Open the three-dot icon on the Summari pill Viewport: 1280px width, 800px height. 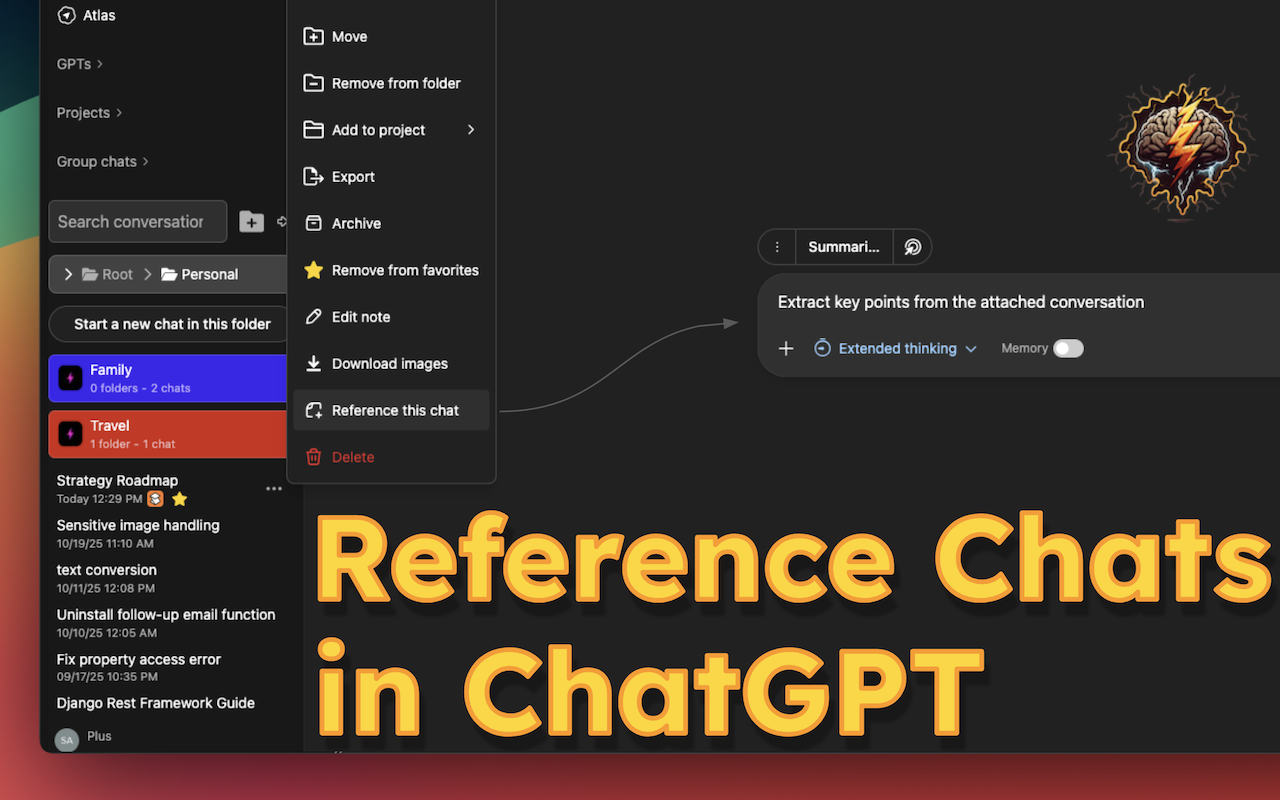777,247
